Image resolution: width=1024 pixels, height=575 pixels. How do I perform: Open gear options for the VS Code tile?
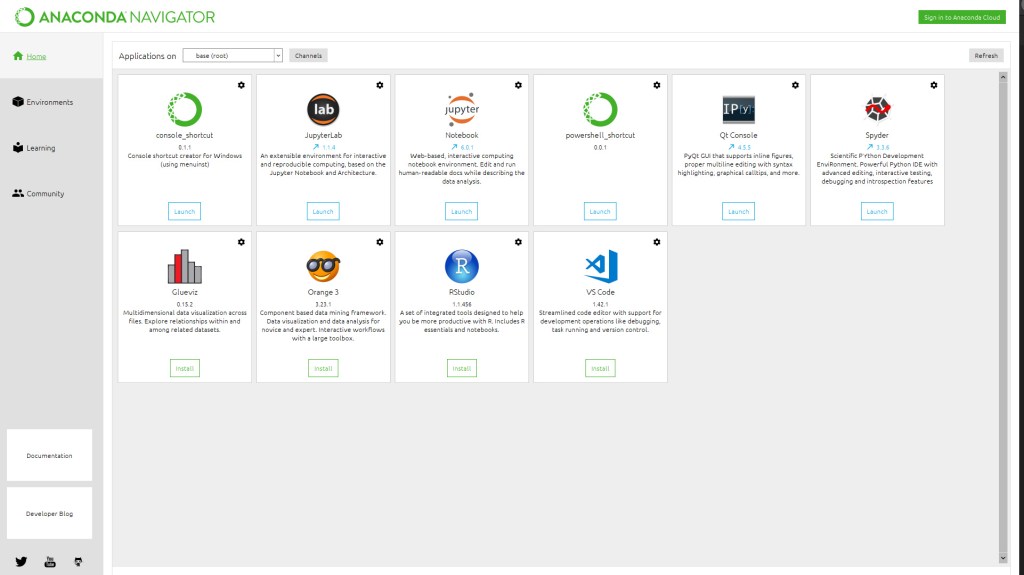pos(656,242)
